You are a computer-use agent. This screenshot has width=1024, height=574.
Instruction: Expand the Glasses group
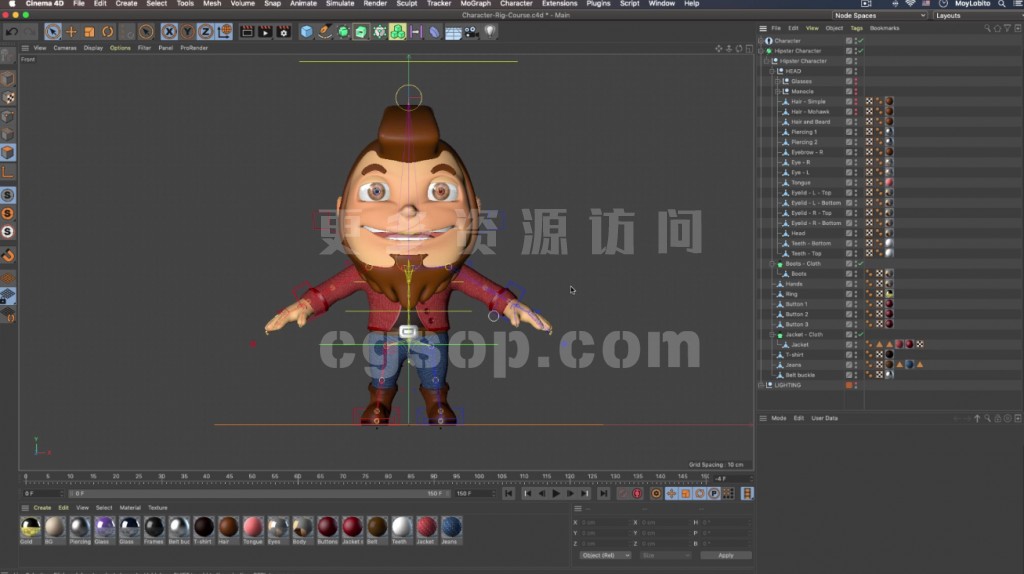777,81
